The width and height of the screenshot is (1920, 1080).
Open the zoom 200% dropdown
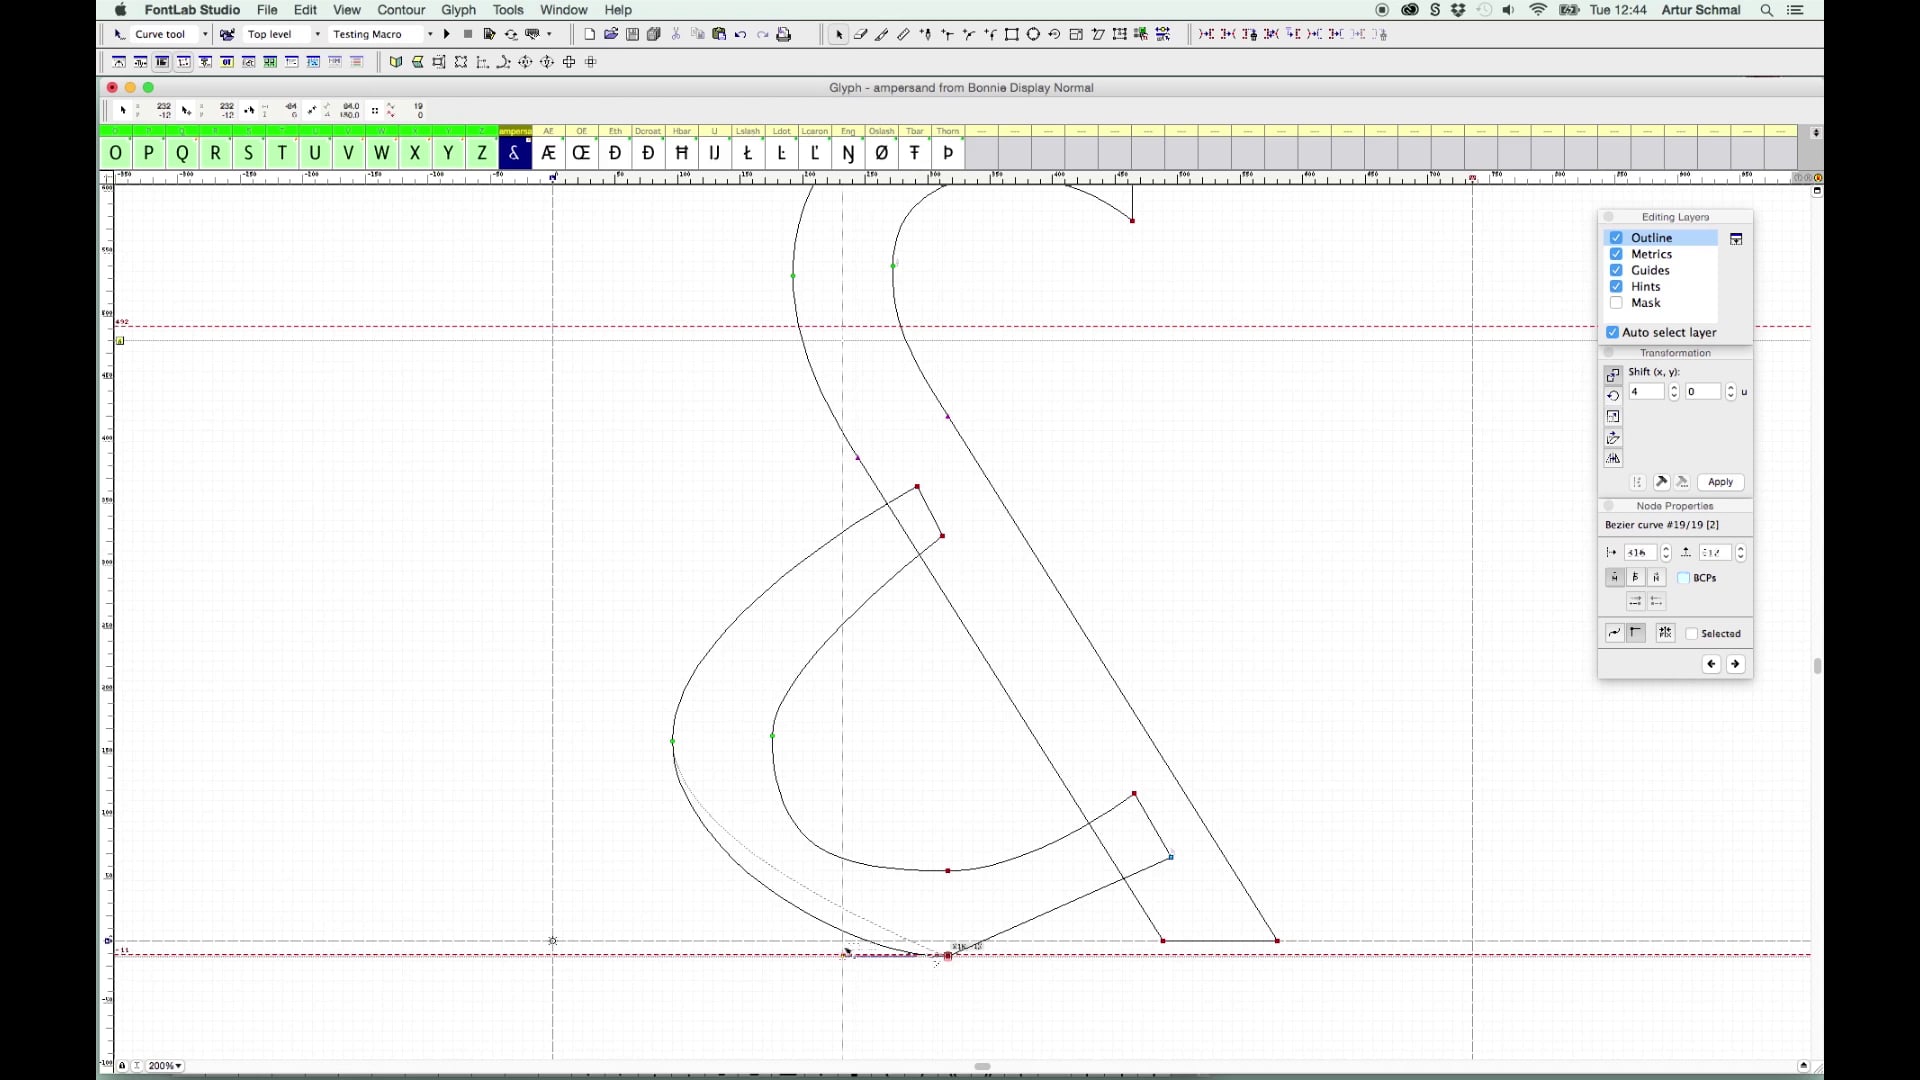pos(165,1066)
